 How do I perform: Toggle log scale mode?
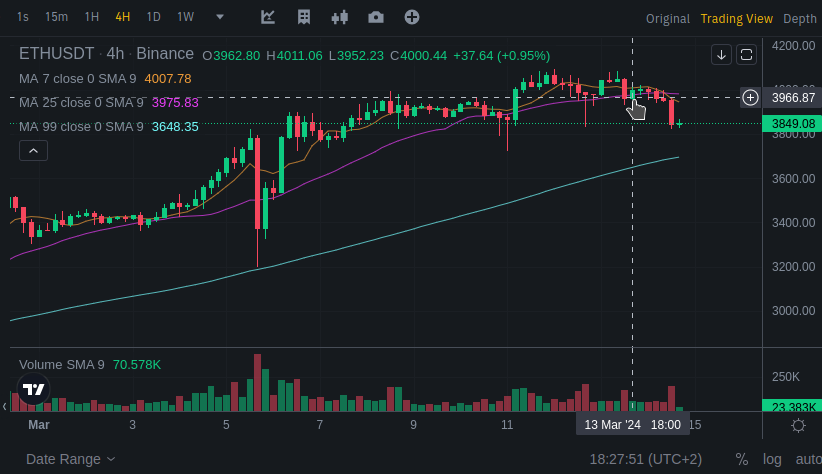tap(772, 459)
